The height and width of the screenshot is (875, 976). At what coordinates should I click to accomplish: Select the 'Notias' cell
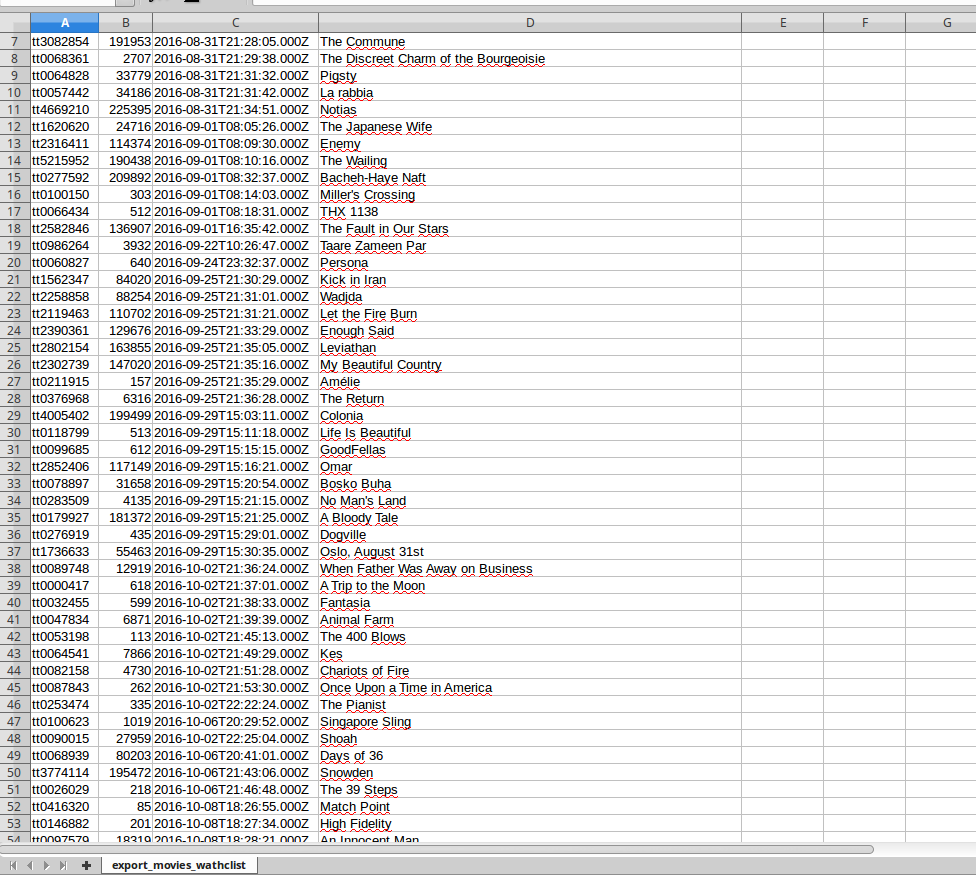pyautogui.click(x=530, y=110)
